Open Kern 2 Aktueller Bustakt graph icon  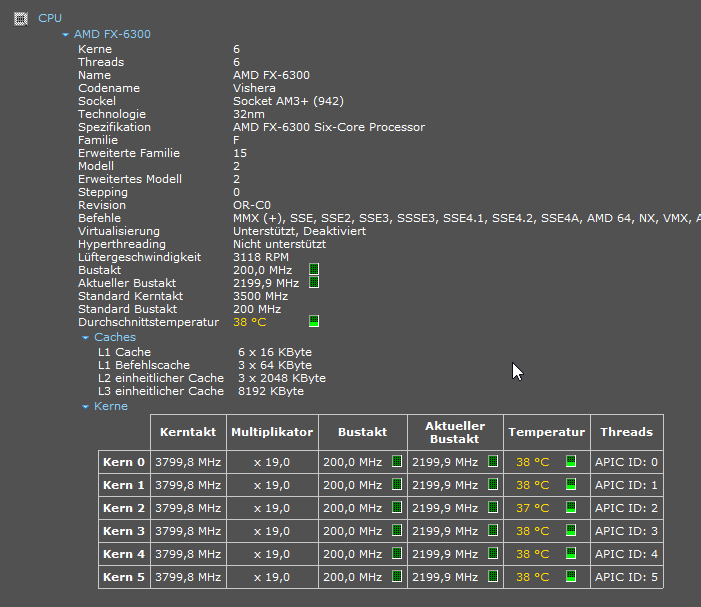[x=493, y=507]
